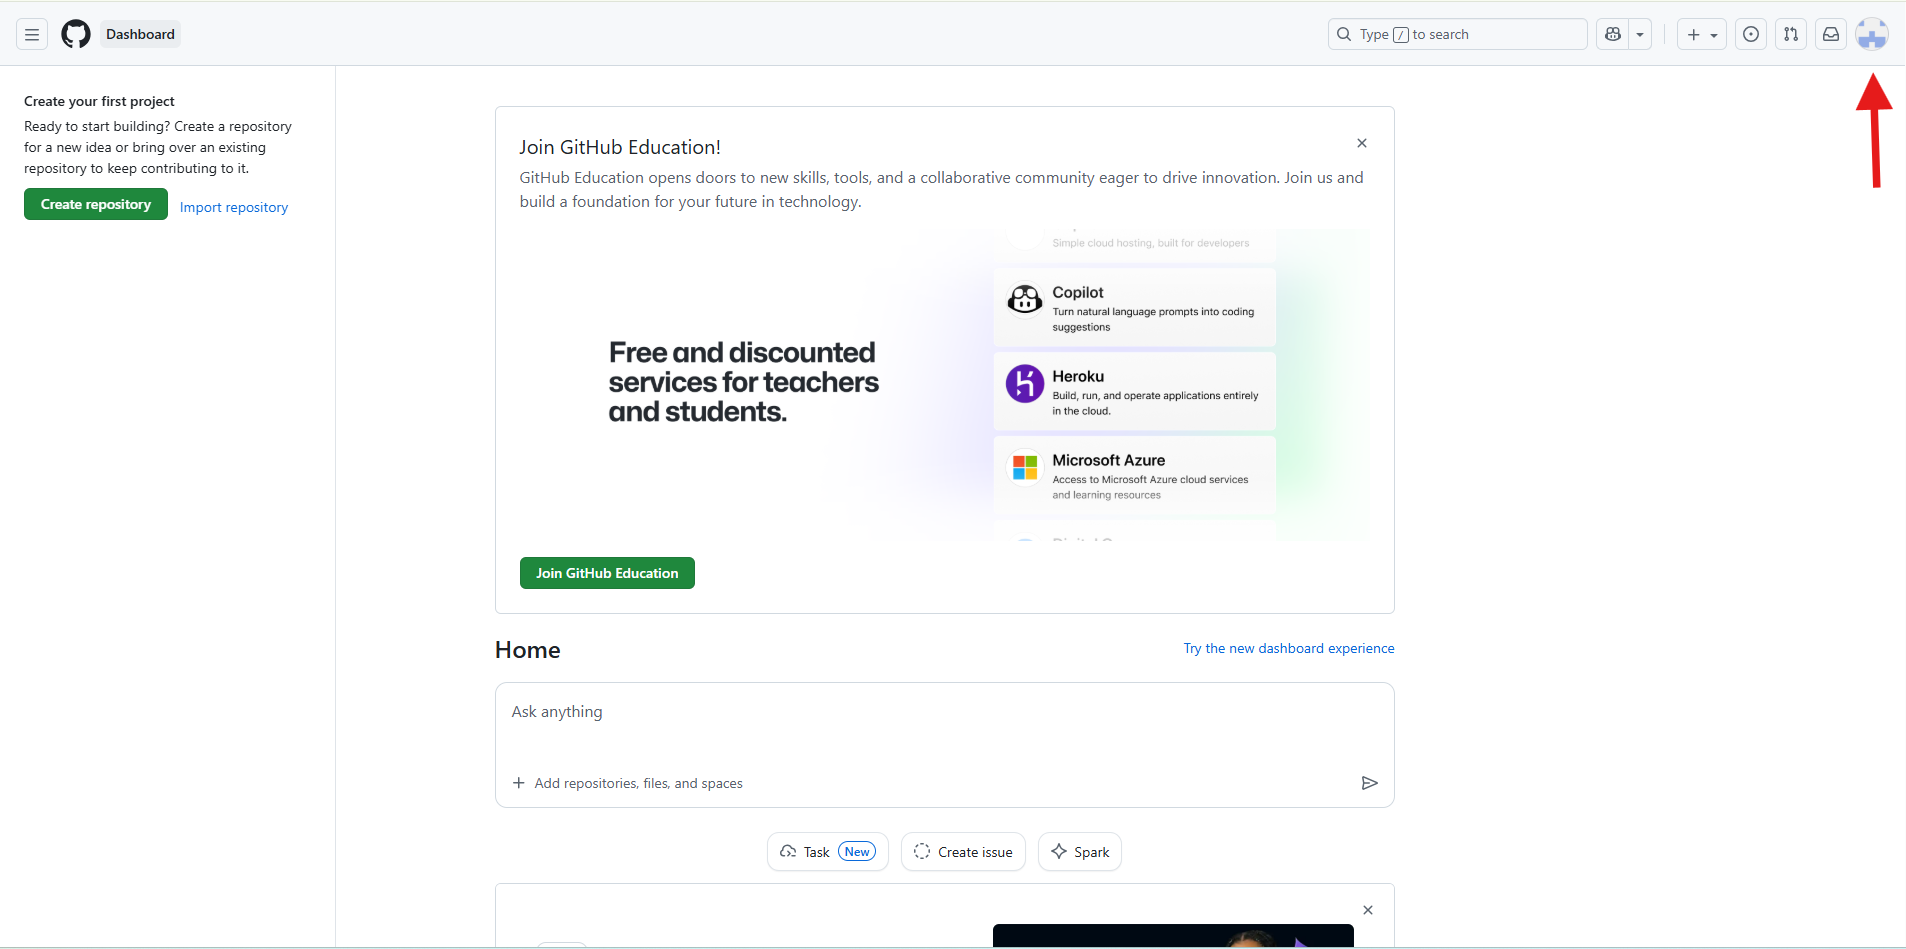The width and height of the screenshot is (1906, 949).
Task: Send the Ask anything prompt
Action: coord(1369,783)
